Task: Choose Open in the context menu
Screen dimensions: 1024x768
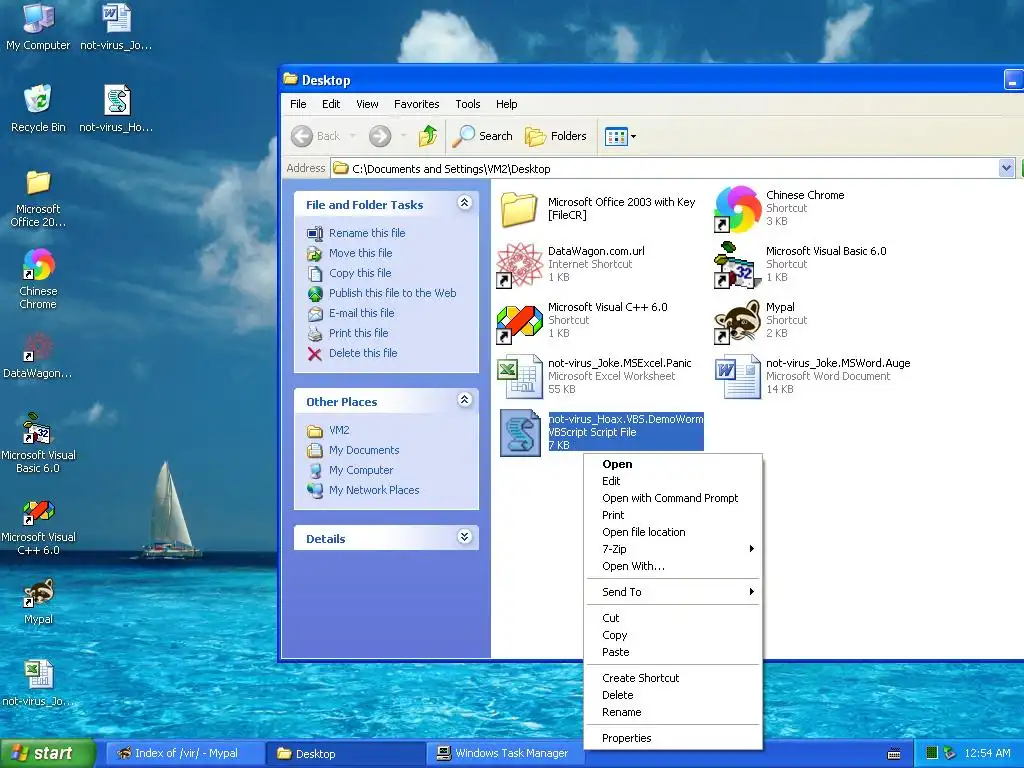Action: point(673,464)
